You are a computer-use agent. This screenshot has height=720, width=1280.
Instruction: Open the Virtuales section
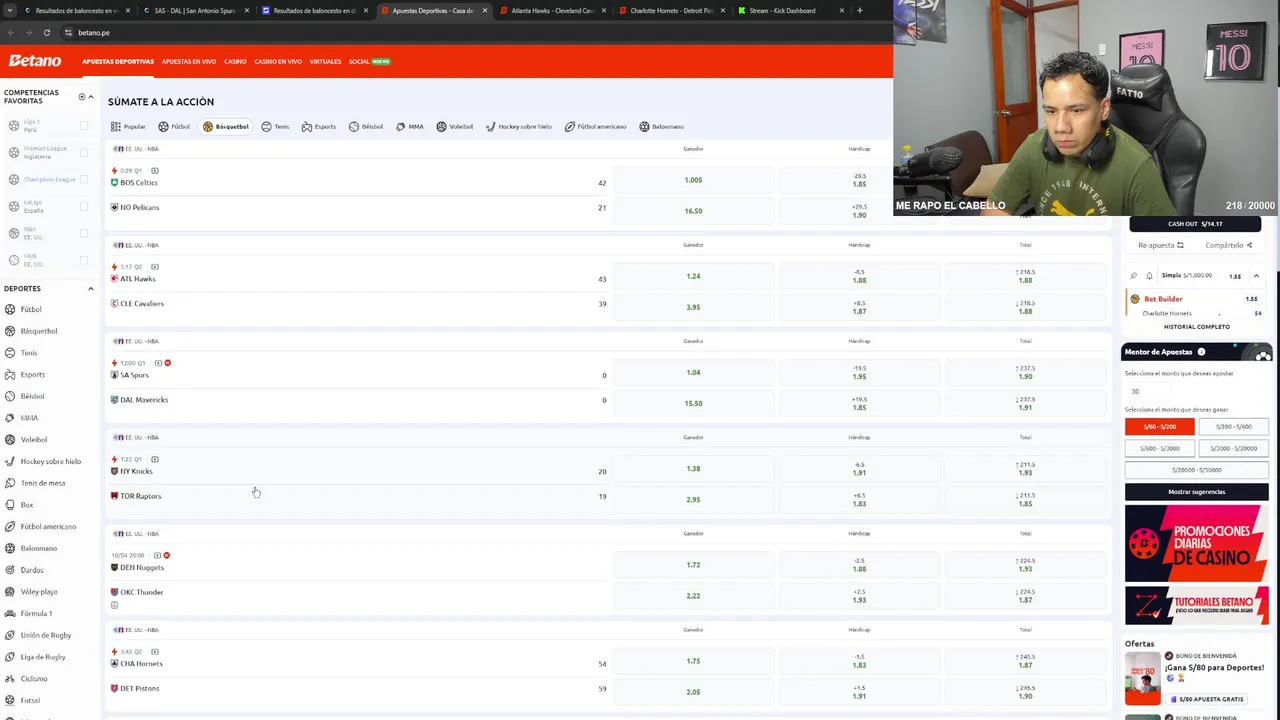pyautogui.click(x=325, y=62)
